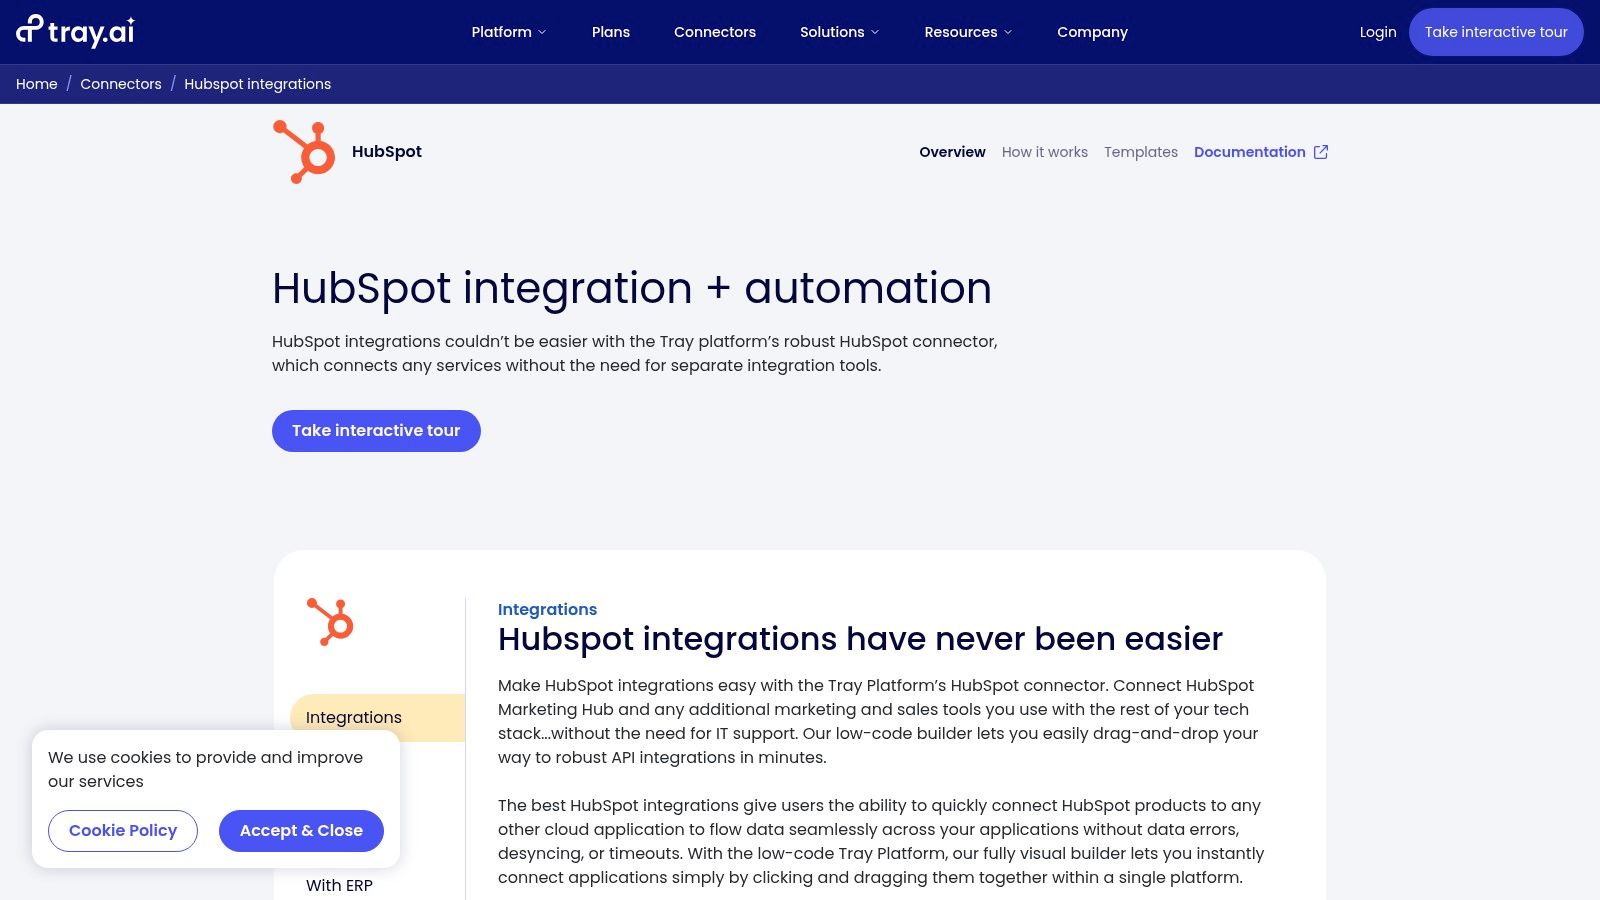
Task: Click the hero Take interactive tour button
Action: (x=376, y=430)
